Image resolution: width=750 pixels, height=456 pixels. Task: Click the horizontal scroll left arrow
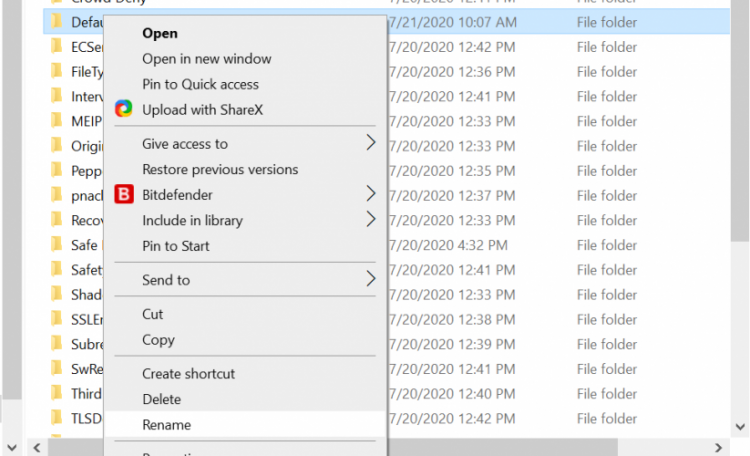pos(36,448)
